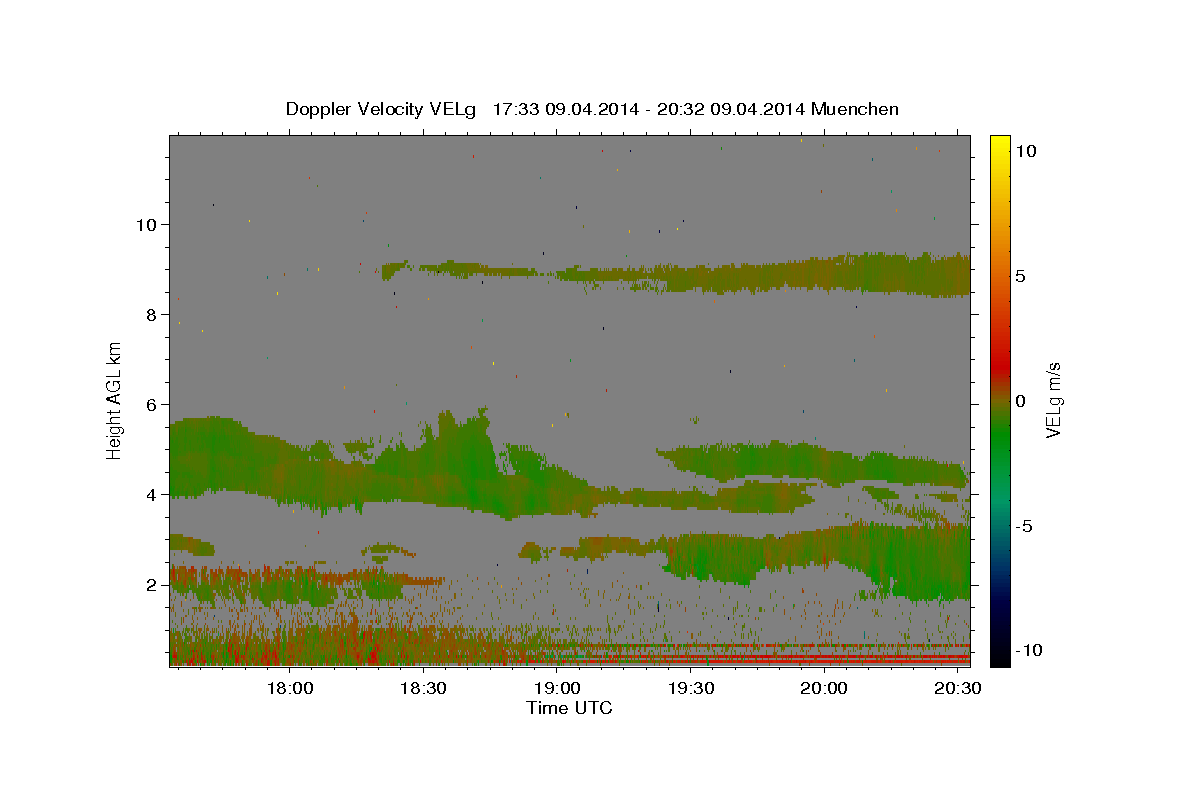Screen dimensions: 1200x800
Task: Click the 20:30 time tick label
Action: [x=958, y=688]
